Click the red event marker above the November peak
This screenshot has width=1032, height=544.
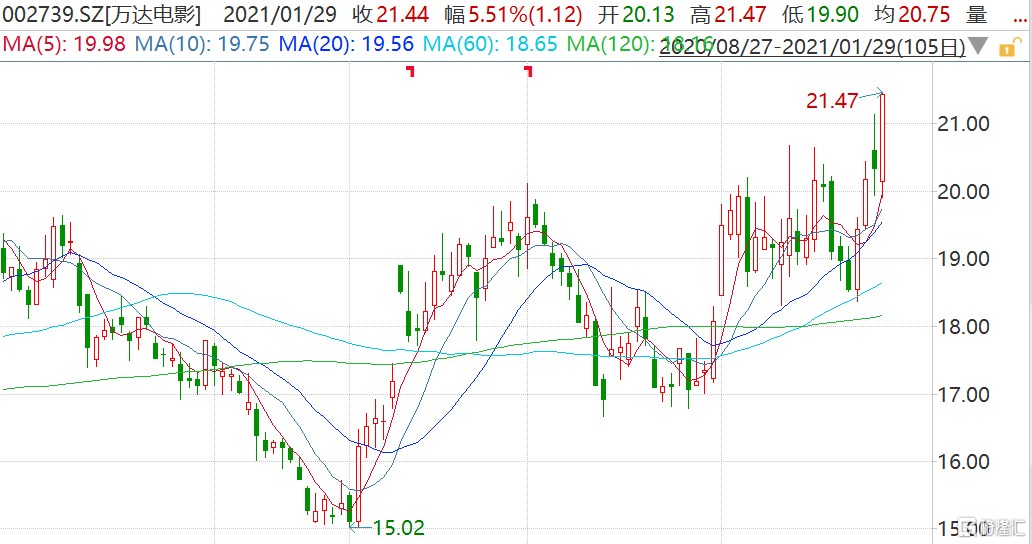[x=528, y=71]
